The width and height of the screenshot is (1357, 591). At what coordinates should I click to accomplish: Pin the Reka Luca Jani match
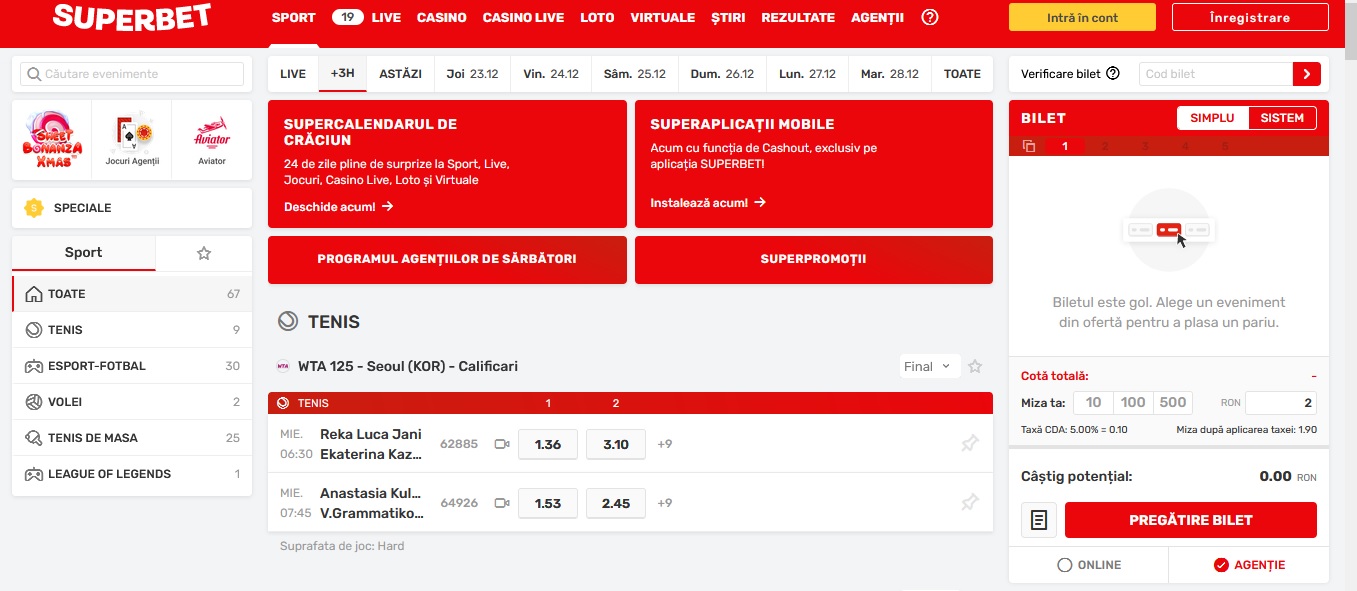tap(969, 444)
